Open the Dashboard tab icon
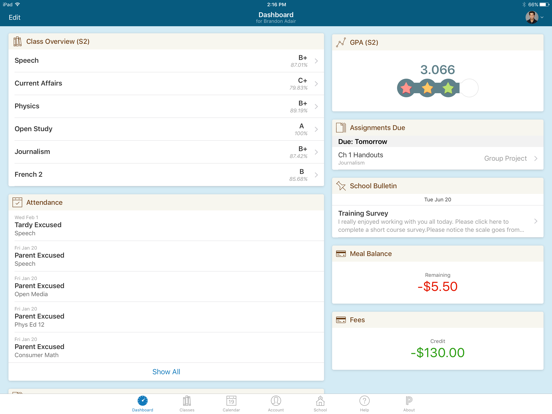The image size is (552, 414). [142, 401]
